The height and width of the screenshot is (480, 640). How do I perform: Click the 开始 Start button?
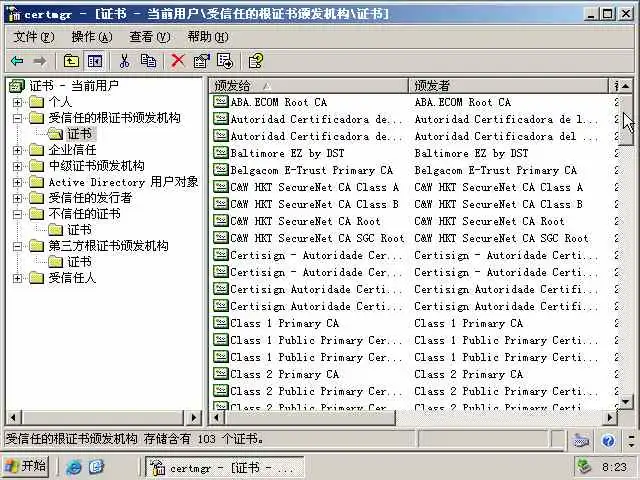26,466
